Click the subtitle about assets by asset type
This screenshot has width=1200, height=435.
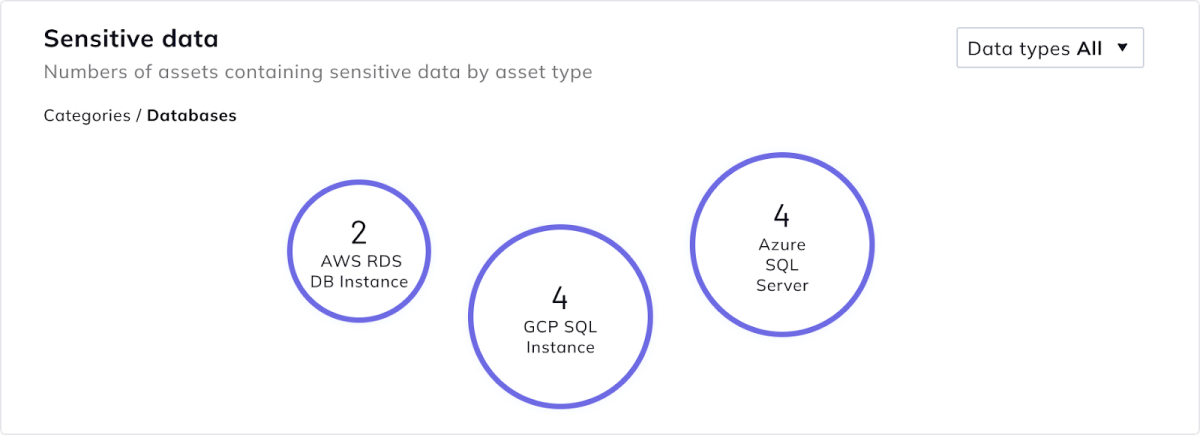[318, 72]
